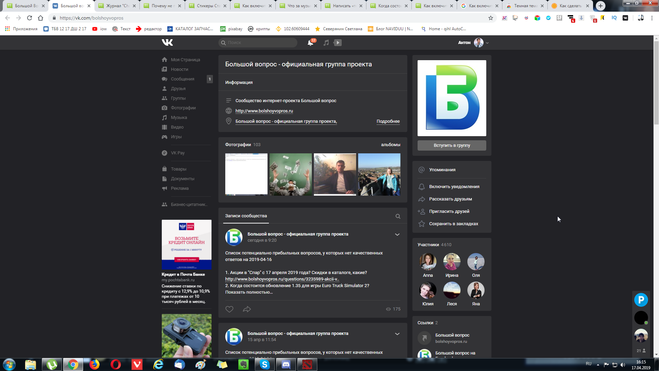
Task: Open the Северинин Светлана bookmark
Action: click(338, 29)
